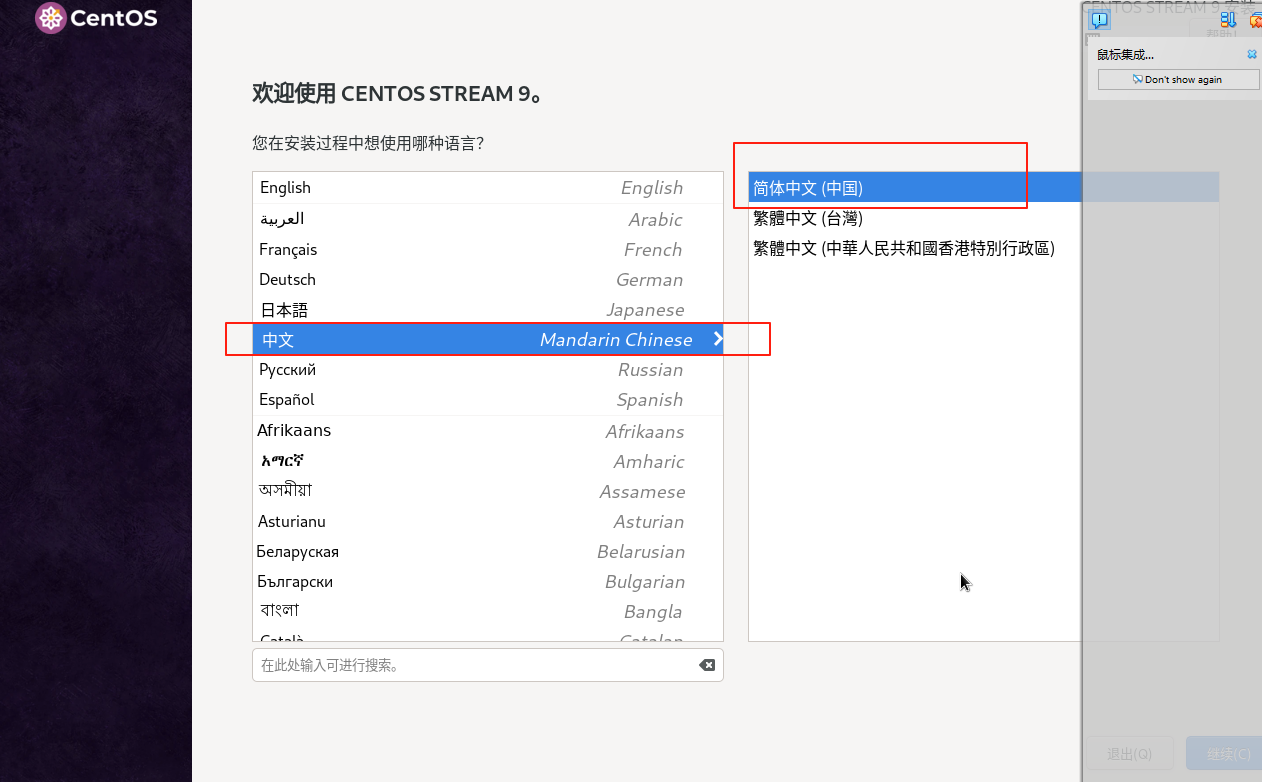1262x782 pixels.
Task: Click the dimmed 退出(Q) quit button
Action: (1129, 753)
